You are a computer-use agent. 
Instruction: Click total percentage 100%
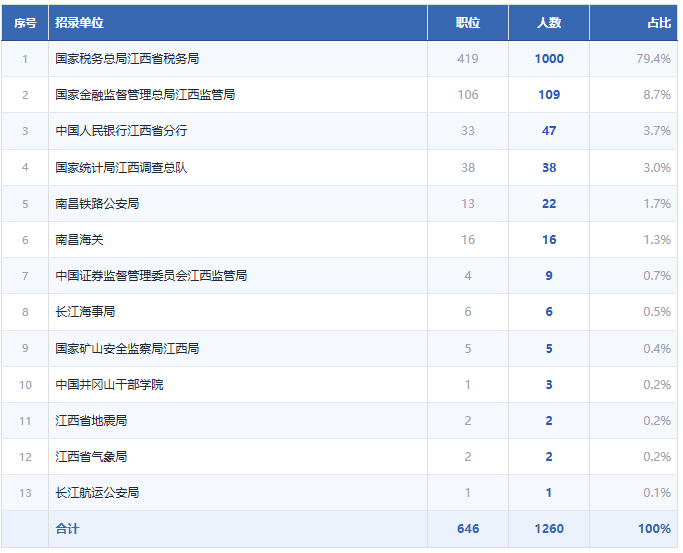click(x=654, y=529)
